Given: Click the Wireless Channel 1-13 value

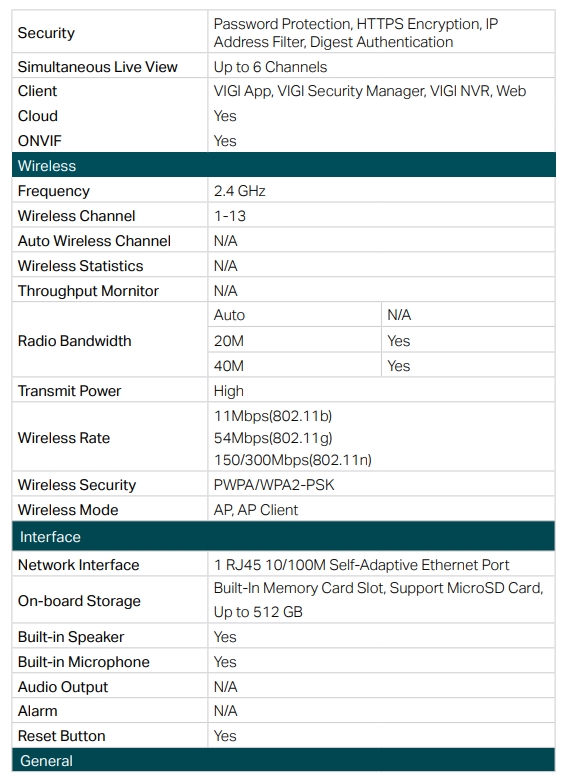Looking at the screenshot, I should (230, 216).
